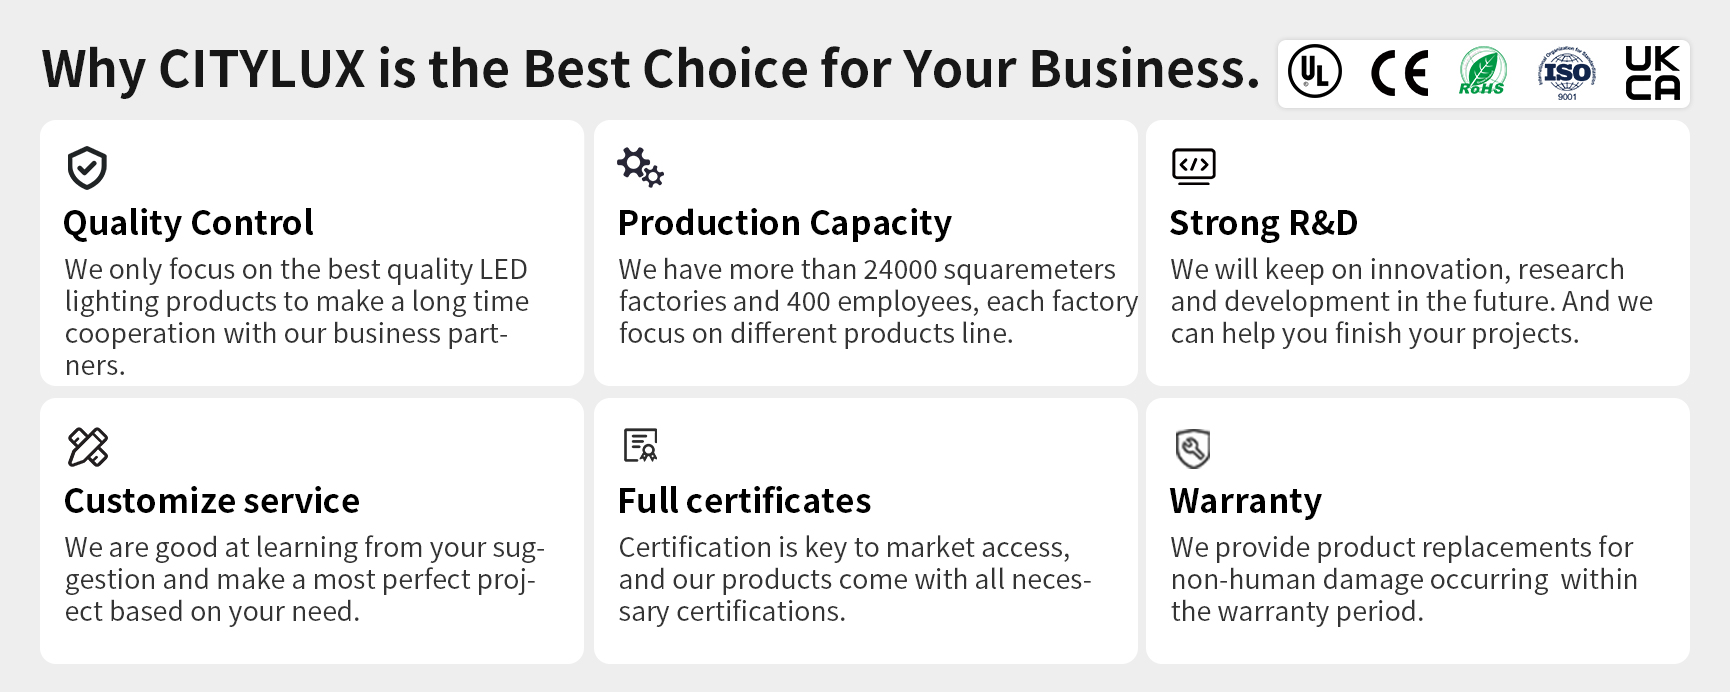Click the wrench shield Warranty icon
The width and height of the screenshot is (1730, 692).
(x=1193, y=448)
